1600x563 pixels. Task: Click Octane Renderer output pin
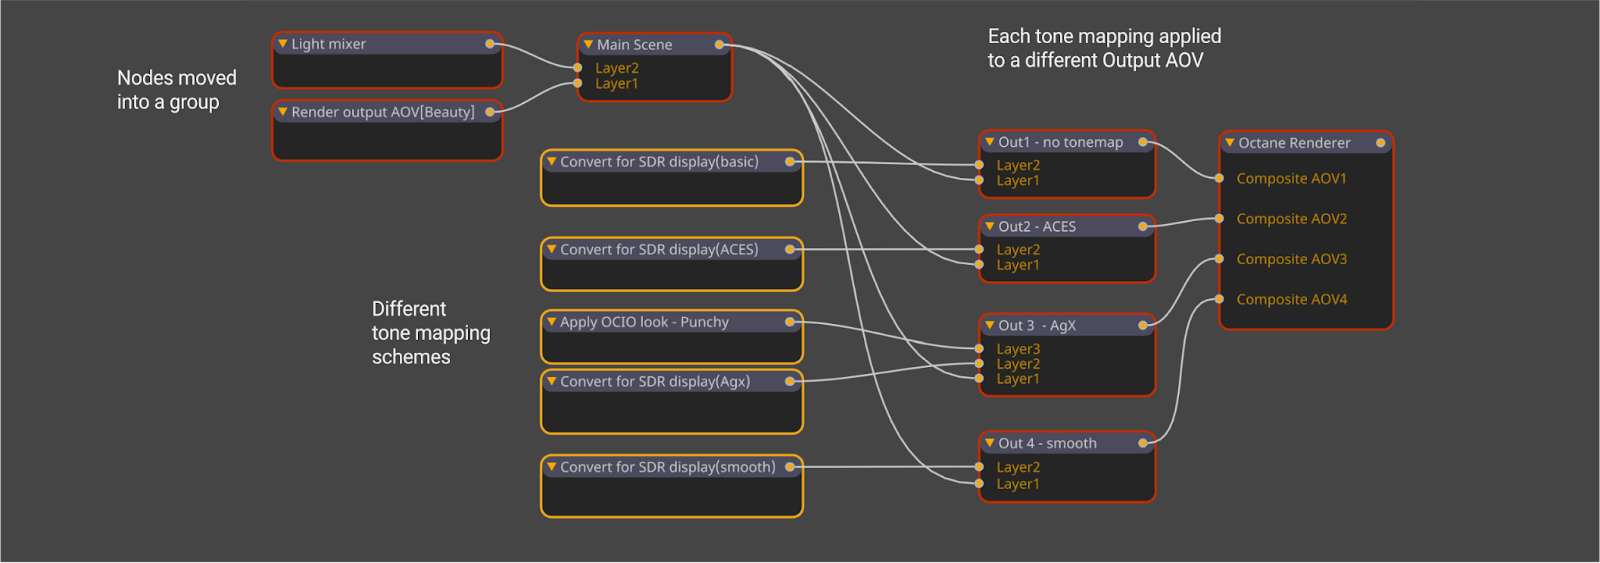tap(1381, 143)
